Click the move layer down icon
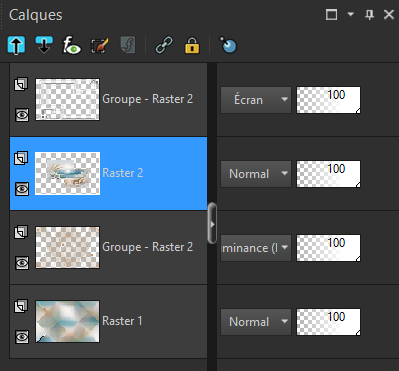Screen dimensions: 399x371 [x=44, y=45]
